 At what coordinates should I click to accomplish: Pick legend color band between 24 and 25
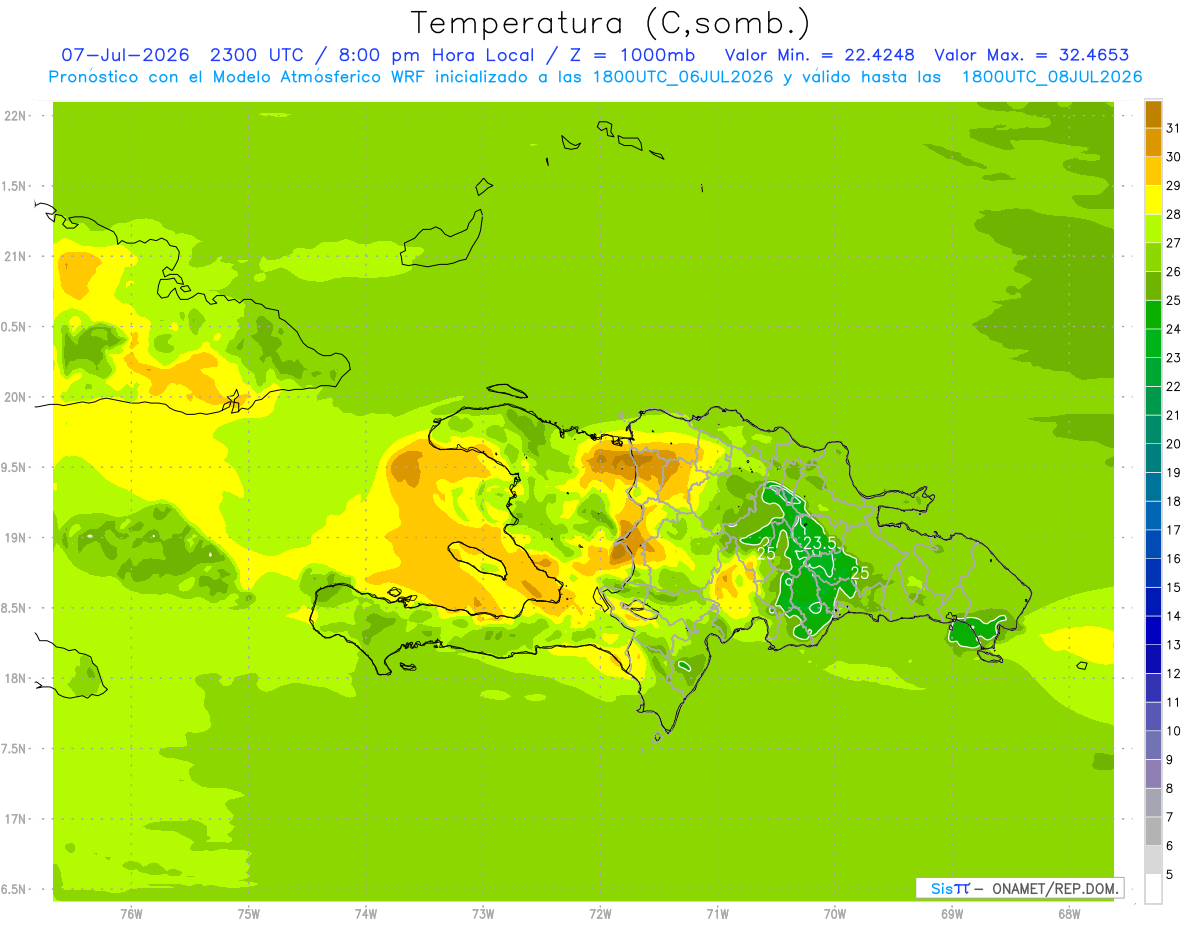tap(1153, 314)
